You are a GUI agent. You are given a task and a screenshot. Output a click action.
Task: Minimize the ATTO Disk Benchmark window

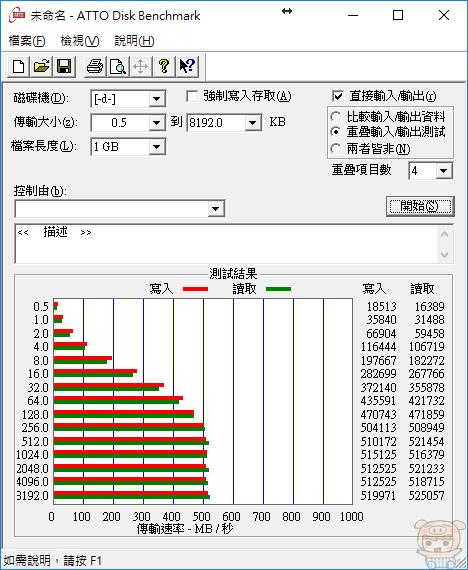coord(353,16)
